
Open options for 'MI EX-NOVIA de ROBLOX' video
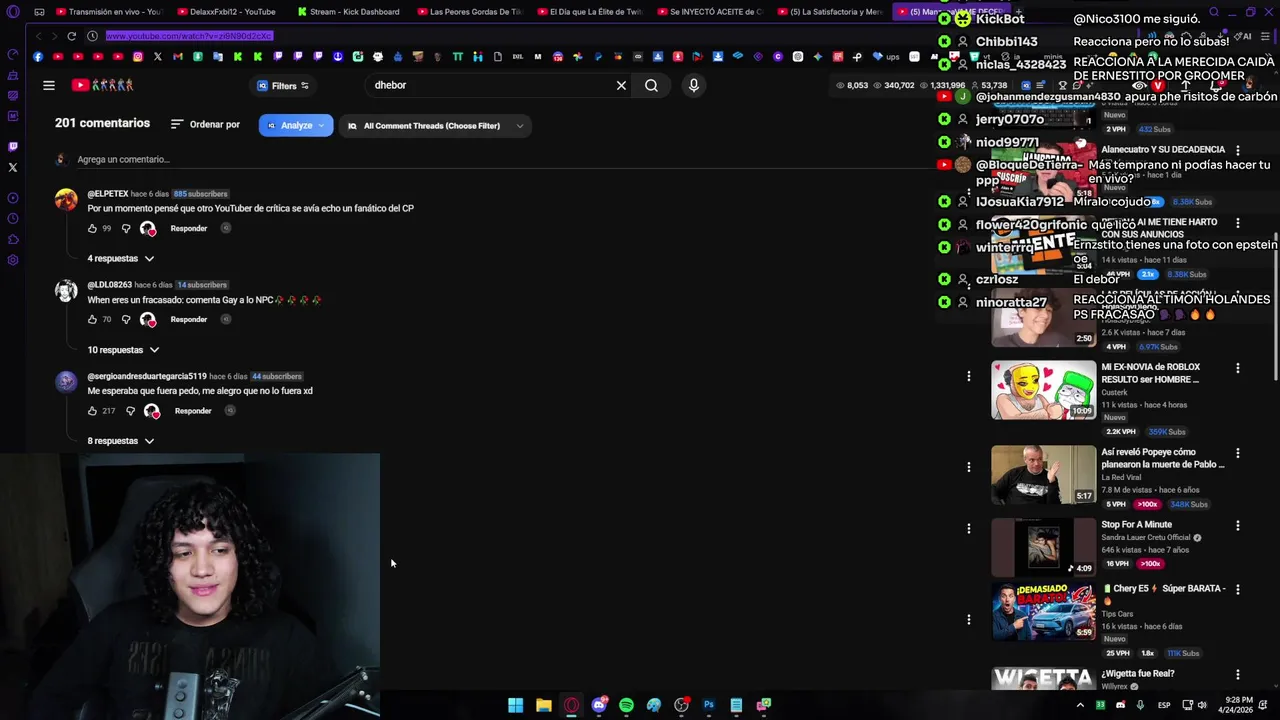(x=1238, y=368)
